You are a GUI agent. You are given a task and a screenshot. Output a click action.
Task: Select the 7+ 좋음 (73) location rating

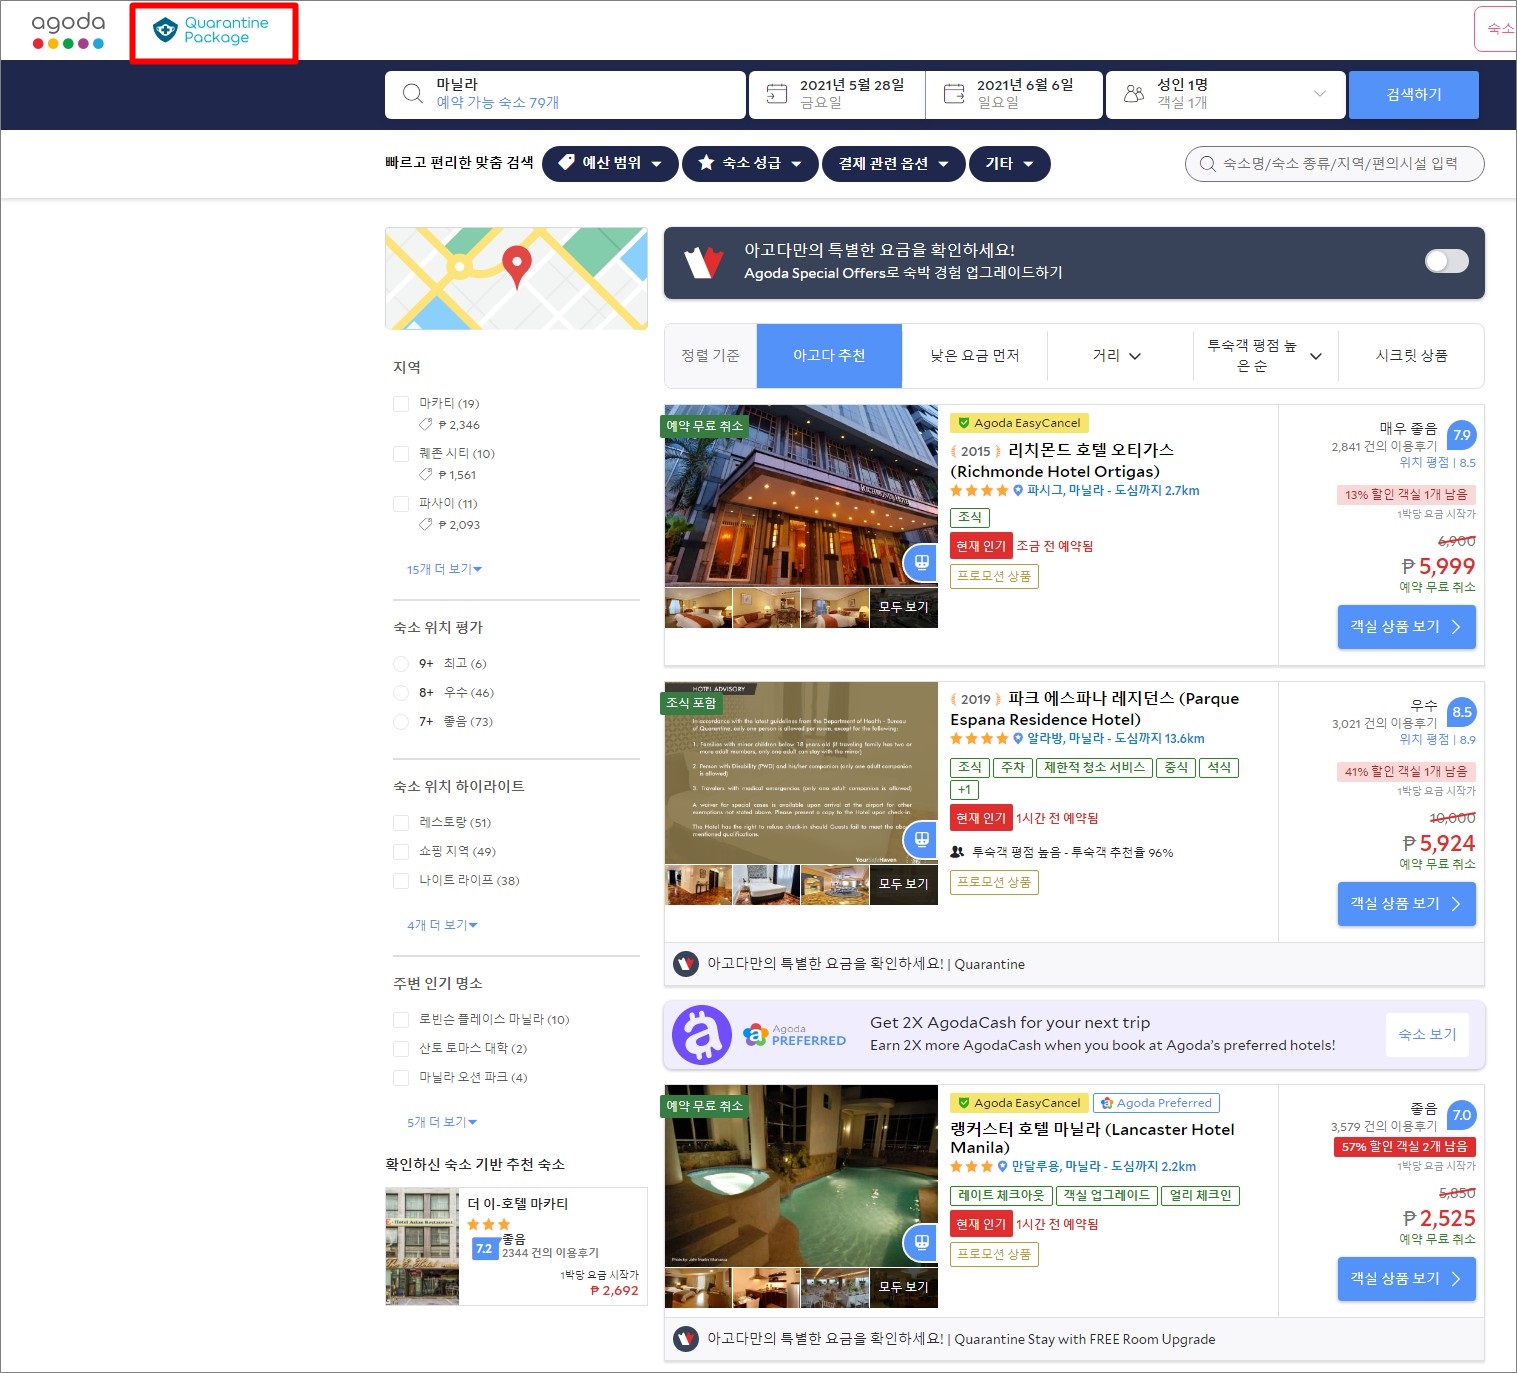point(401,722)
